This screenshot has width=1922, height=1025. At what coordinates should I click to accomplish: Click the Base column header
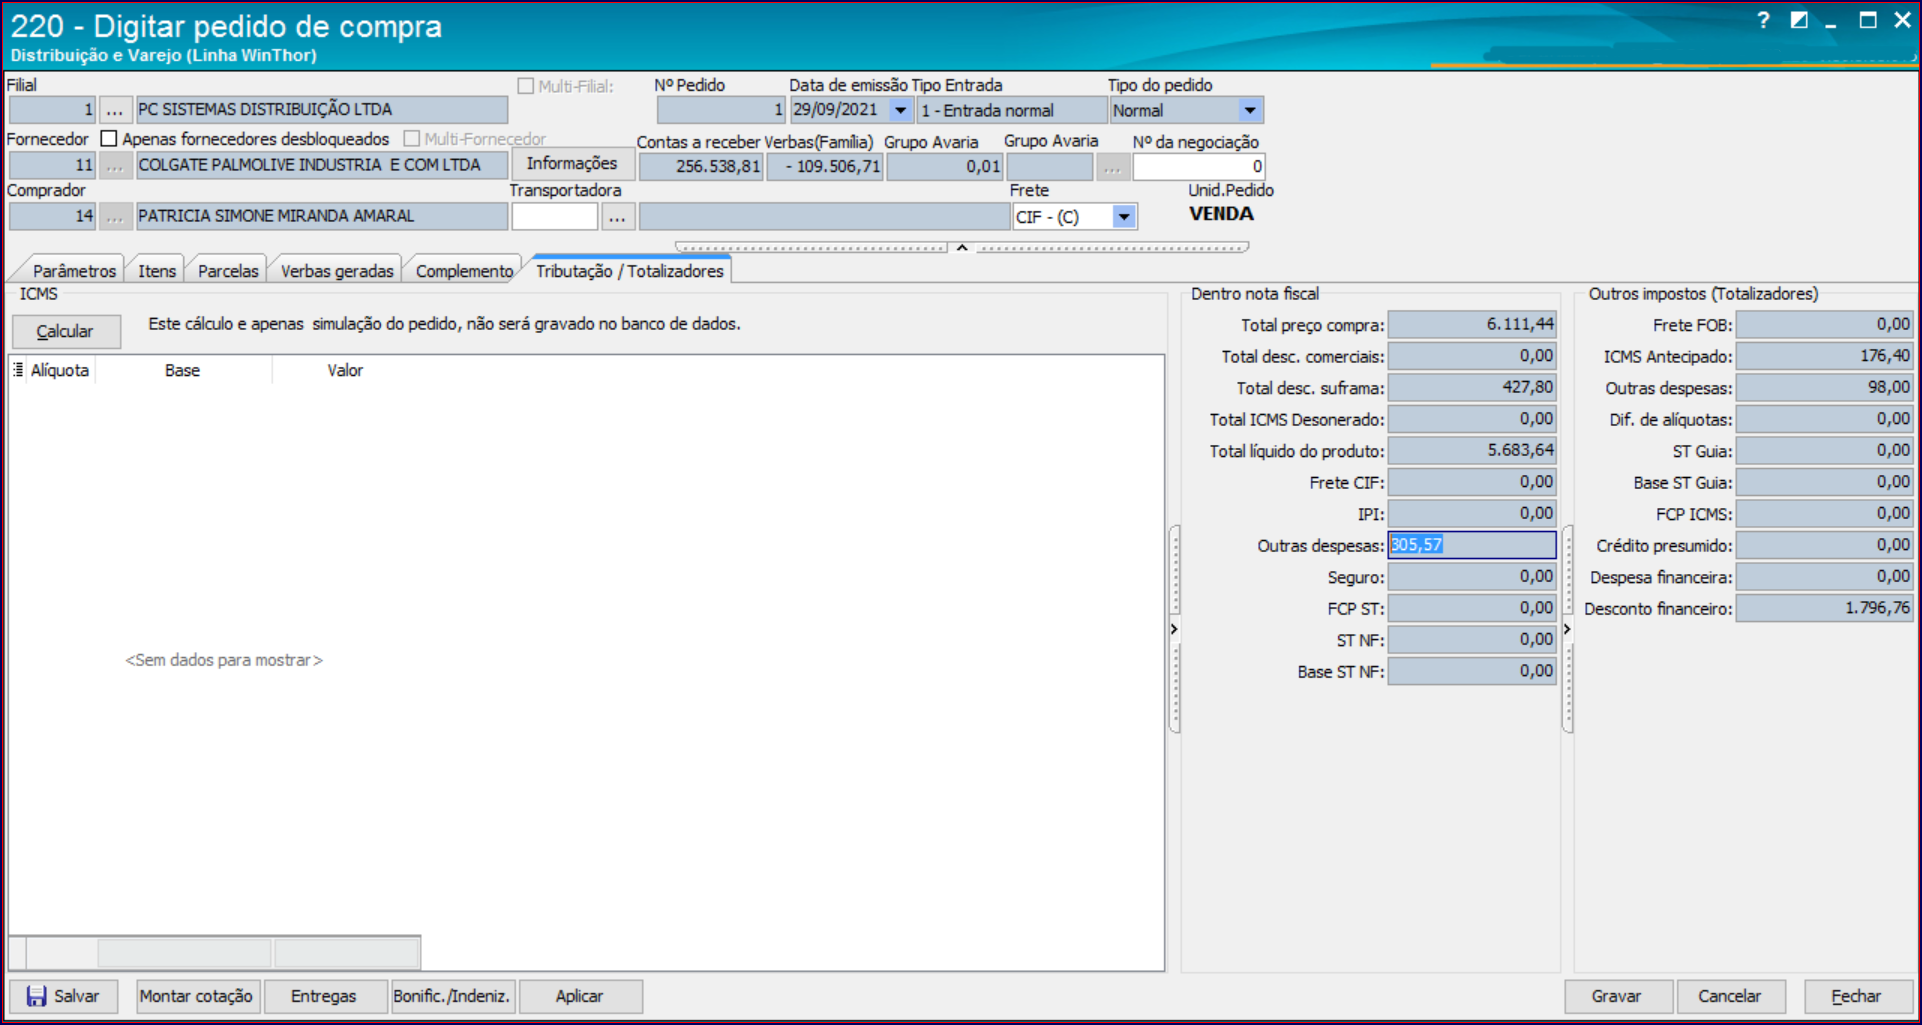point(183,370)
